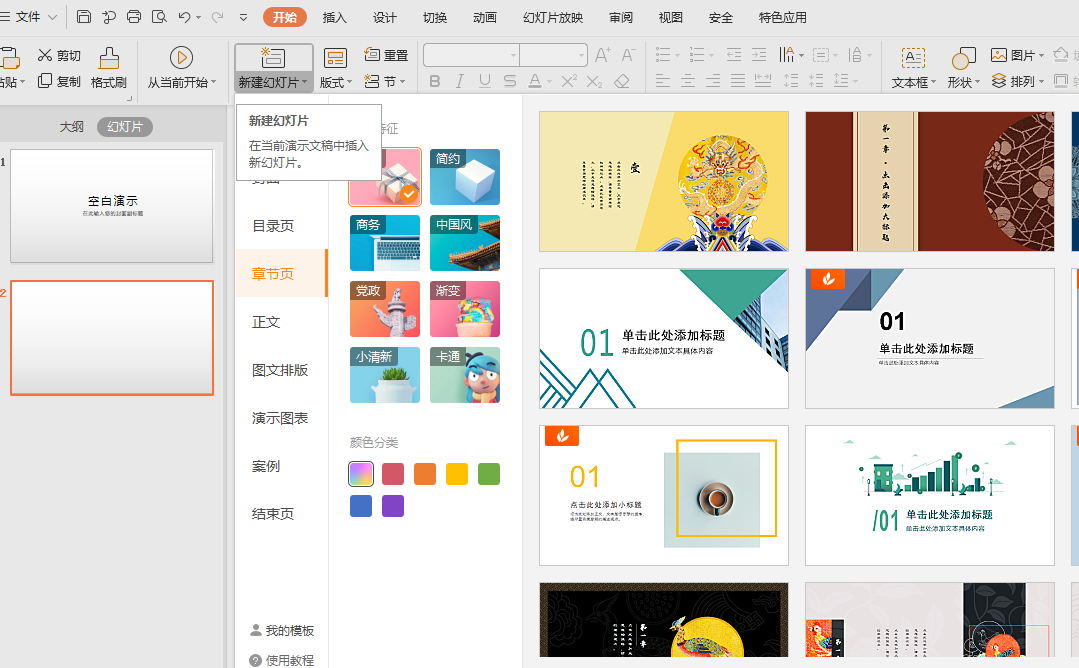
Task: Select the 中国风 style filter tile
Action: 465,243
